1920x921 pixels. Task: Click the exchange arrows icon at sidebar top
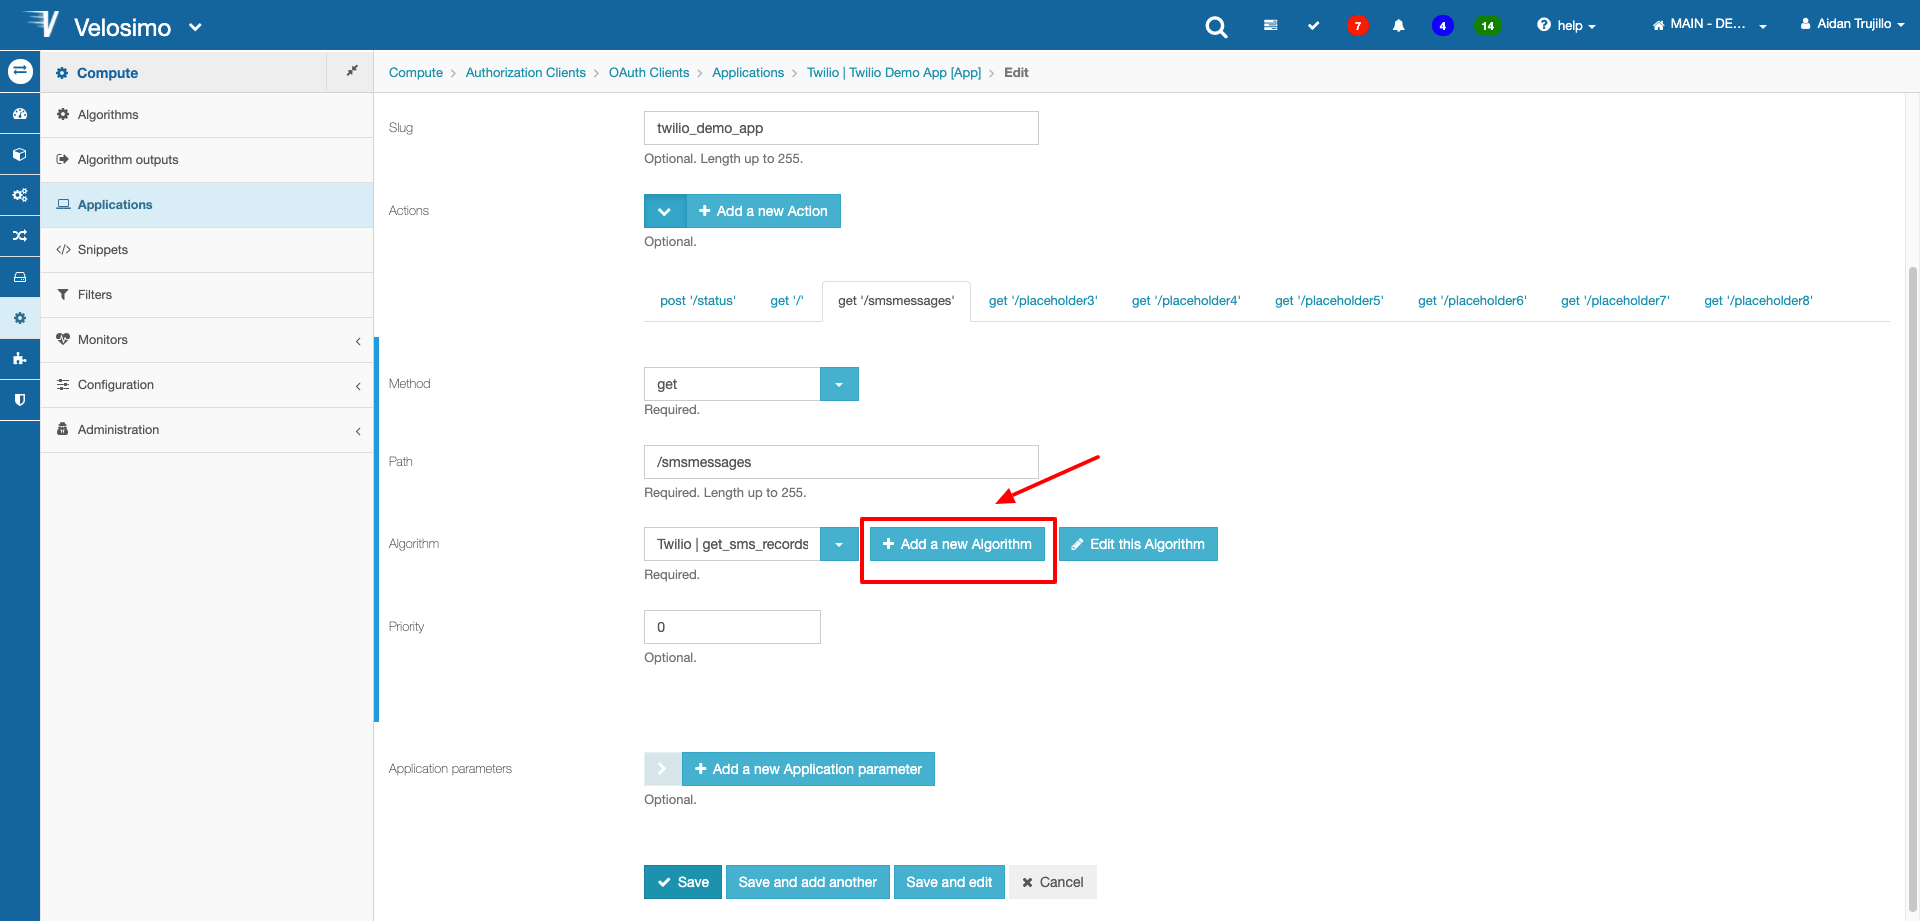pos(20,71)
